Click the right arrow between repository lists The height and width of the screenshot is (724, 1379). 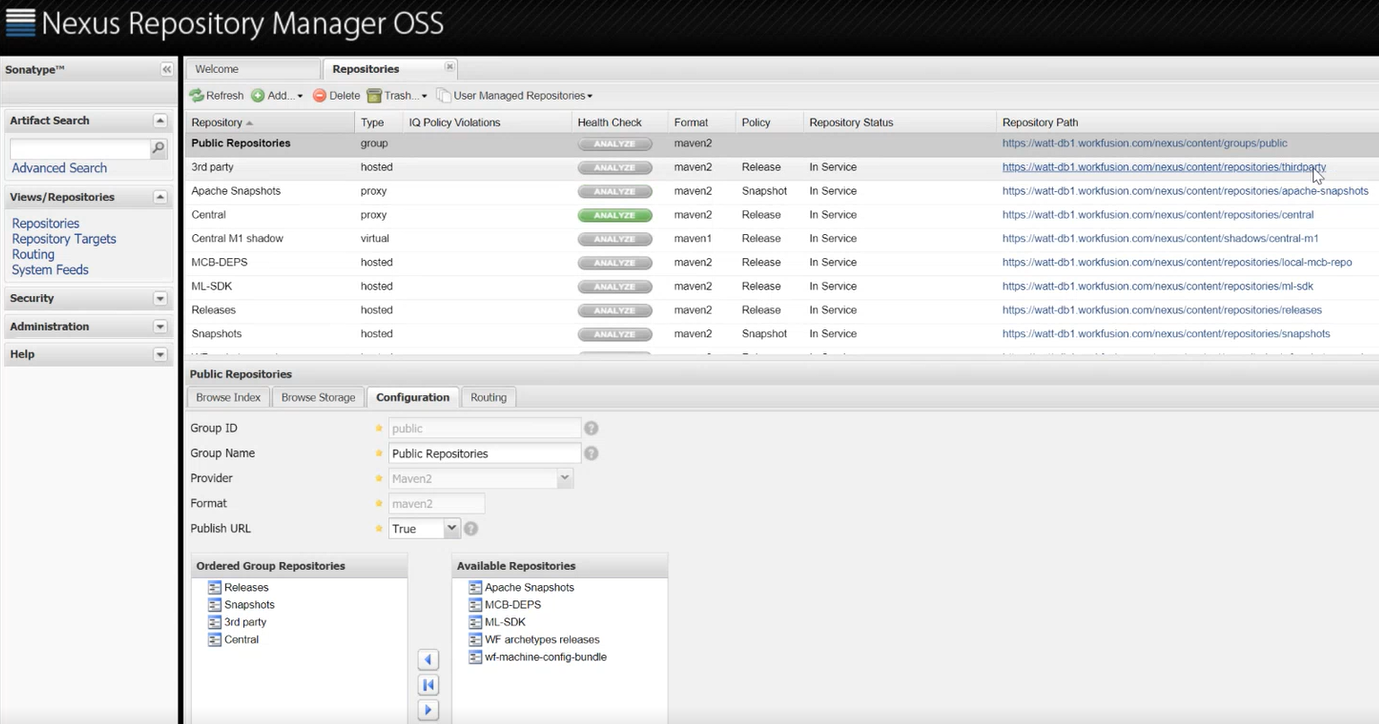[x=428, y=710]
